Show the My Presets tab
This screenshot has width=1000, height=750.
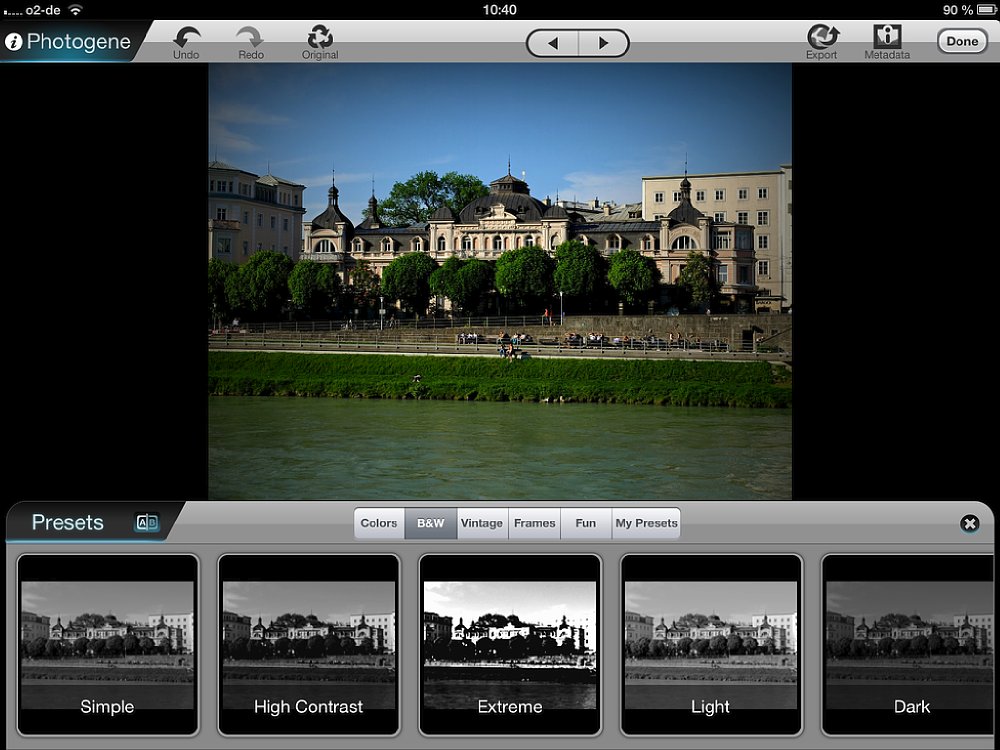646,523
